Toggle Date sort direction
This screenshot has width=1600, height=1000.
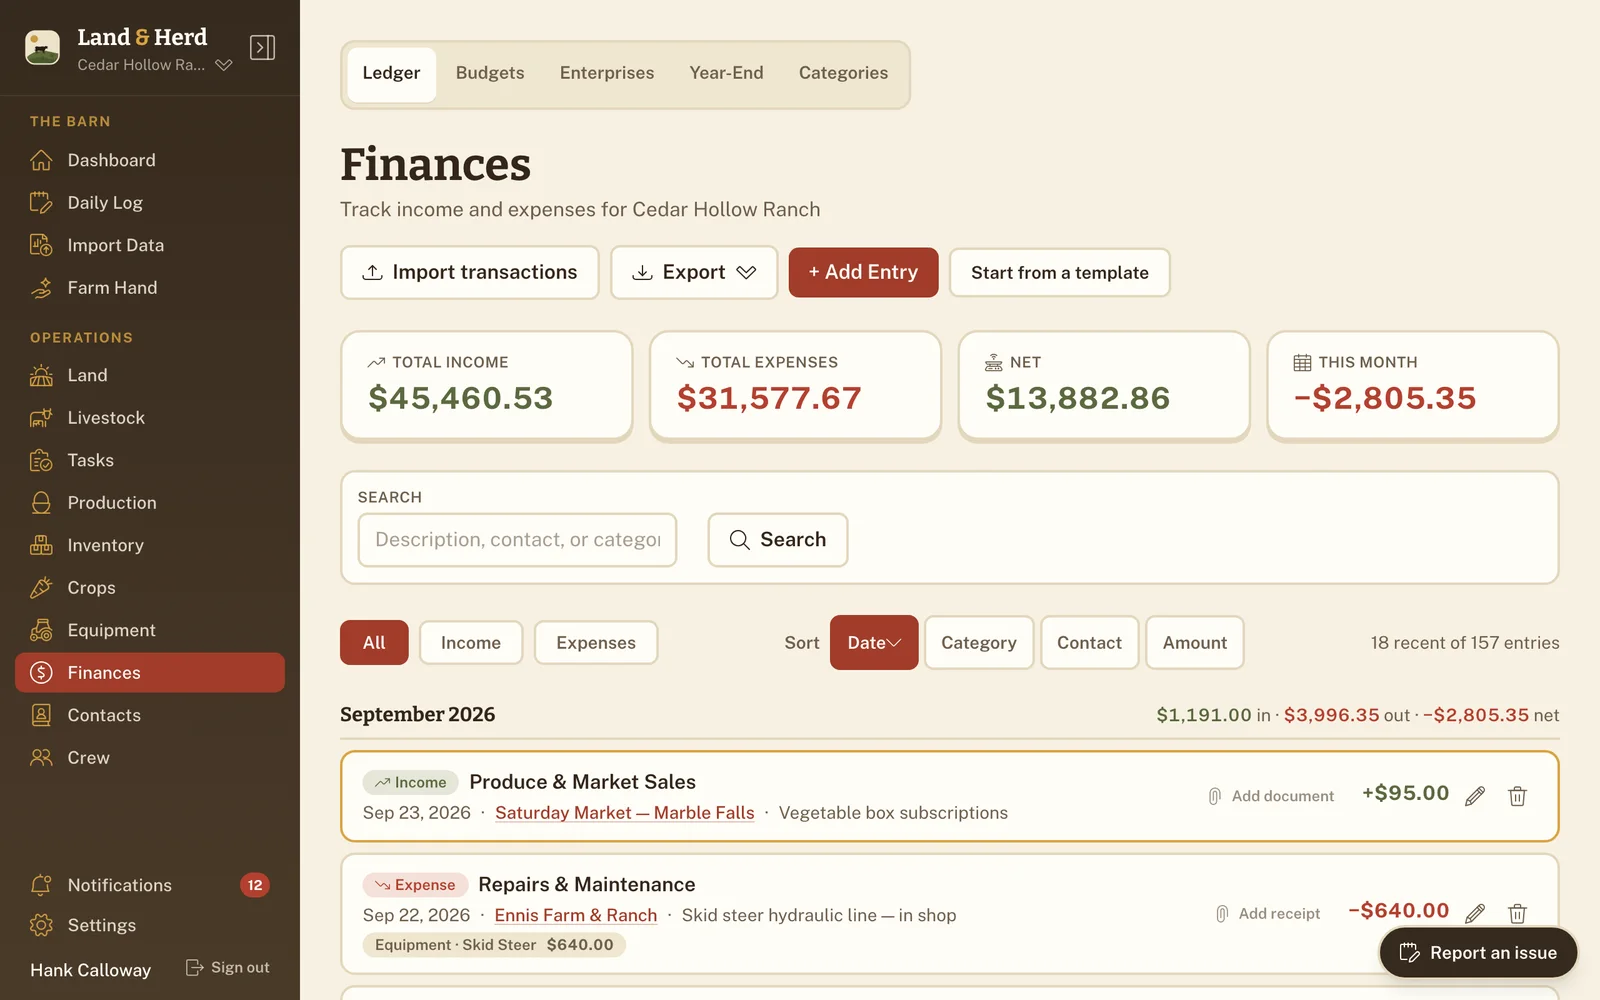(x=874, y=643)
